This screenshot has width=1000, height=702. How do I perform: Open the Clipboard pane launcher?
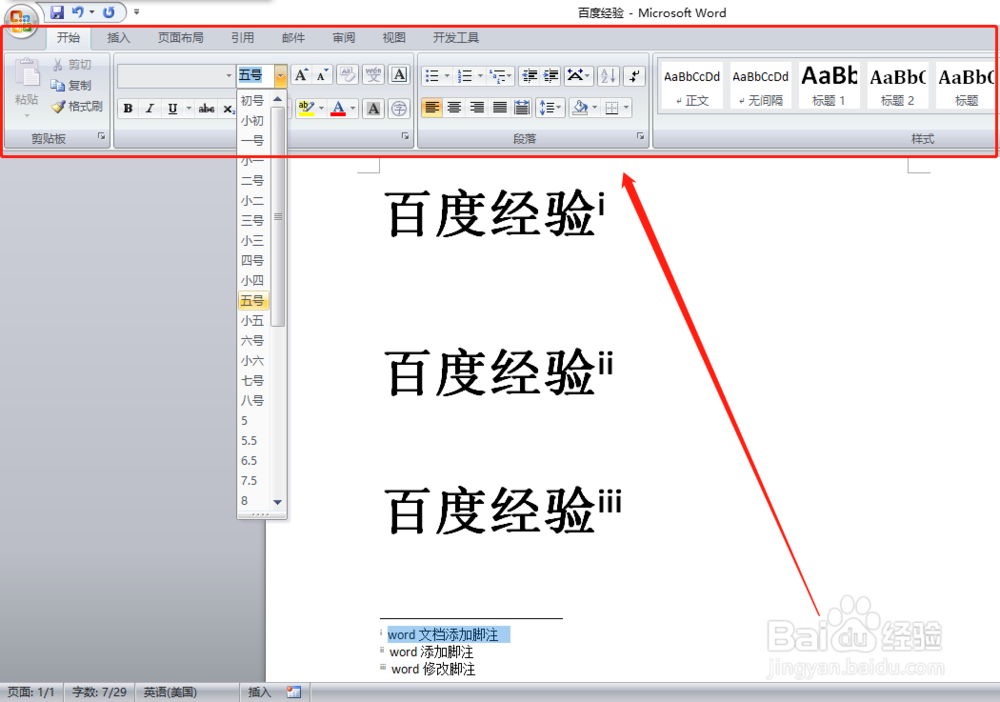pos(101,136)
